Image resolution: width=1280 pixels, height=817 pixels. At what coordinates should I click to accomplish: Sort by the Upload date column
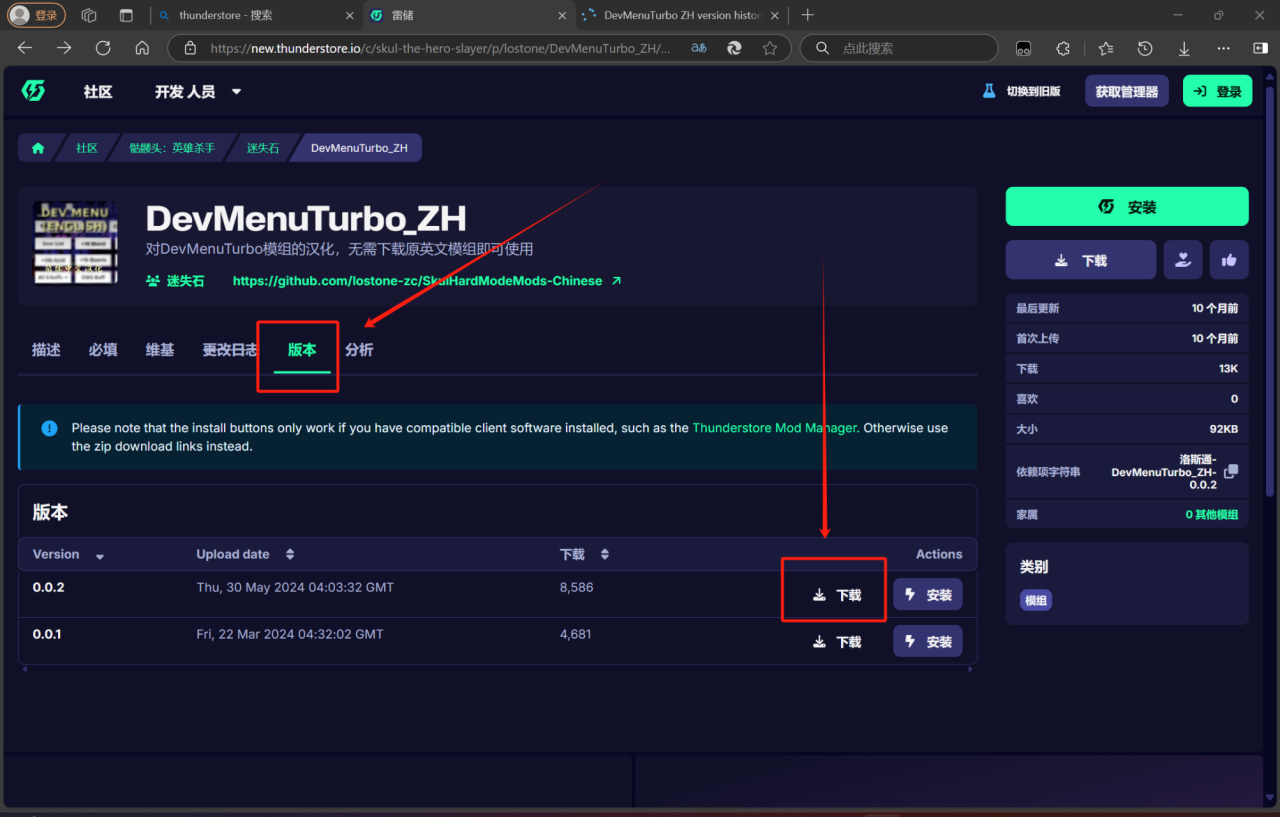[245, 554]
